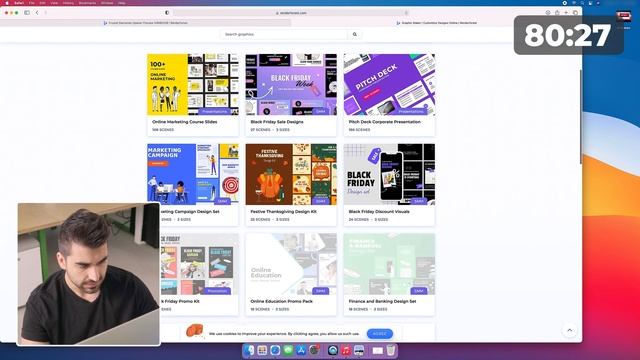Click title Black Friday Sale Designs
This screenshot has height=360, width=640.
coord(277,122)
